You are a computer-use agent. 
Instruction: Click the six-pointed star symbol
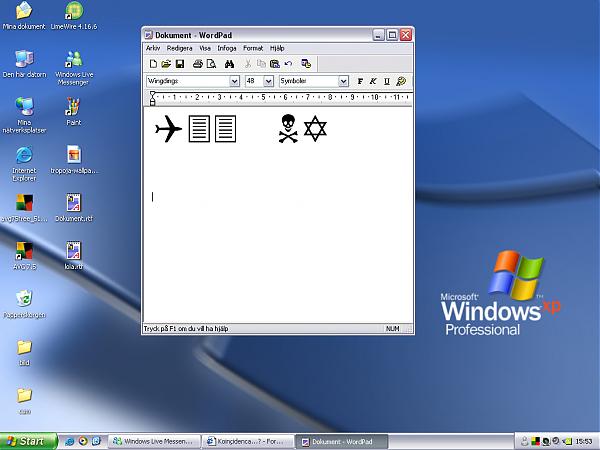[x=315, y=129]
